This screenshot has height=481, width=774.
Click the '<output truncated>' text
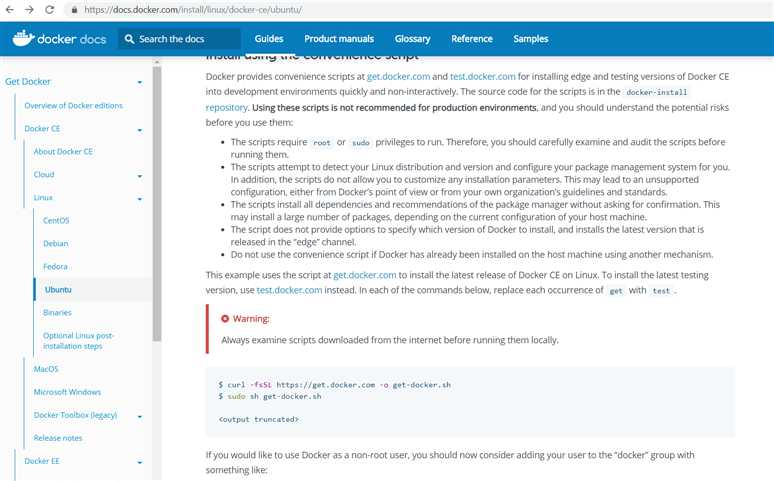coord(259,419)
